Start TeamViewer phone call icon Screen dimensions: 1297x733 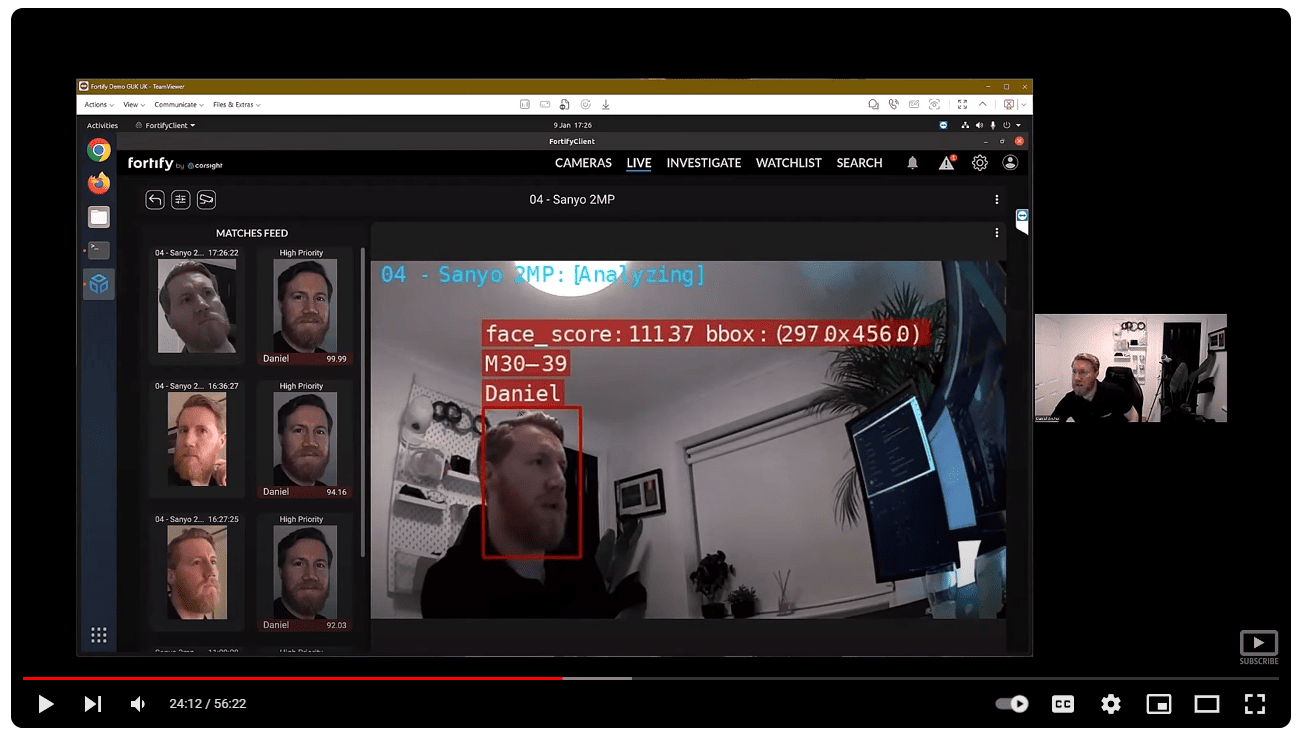point(894,104)
